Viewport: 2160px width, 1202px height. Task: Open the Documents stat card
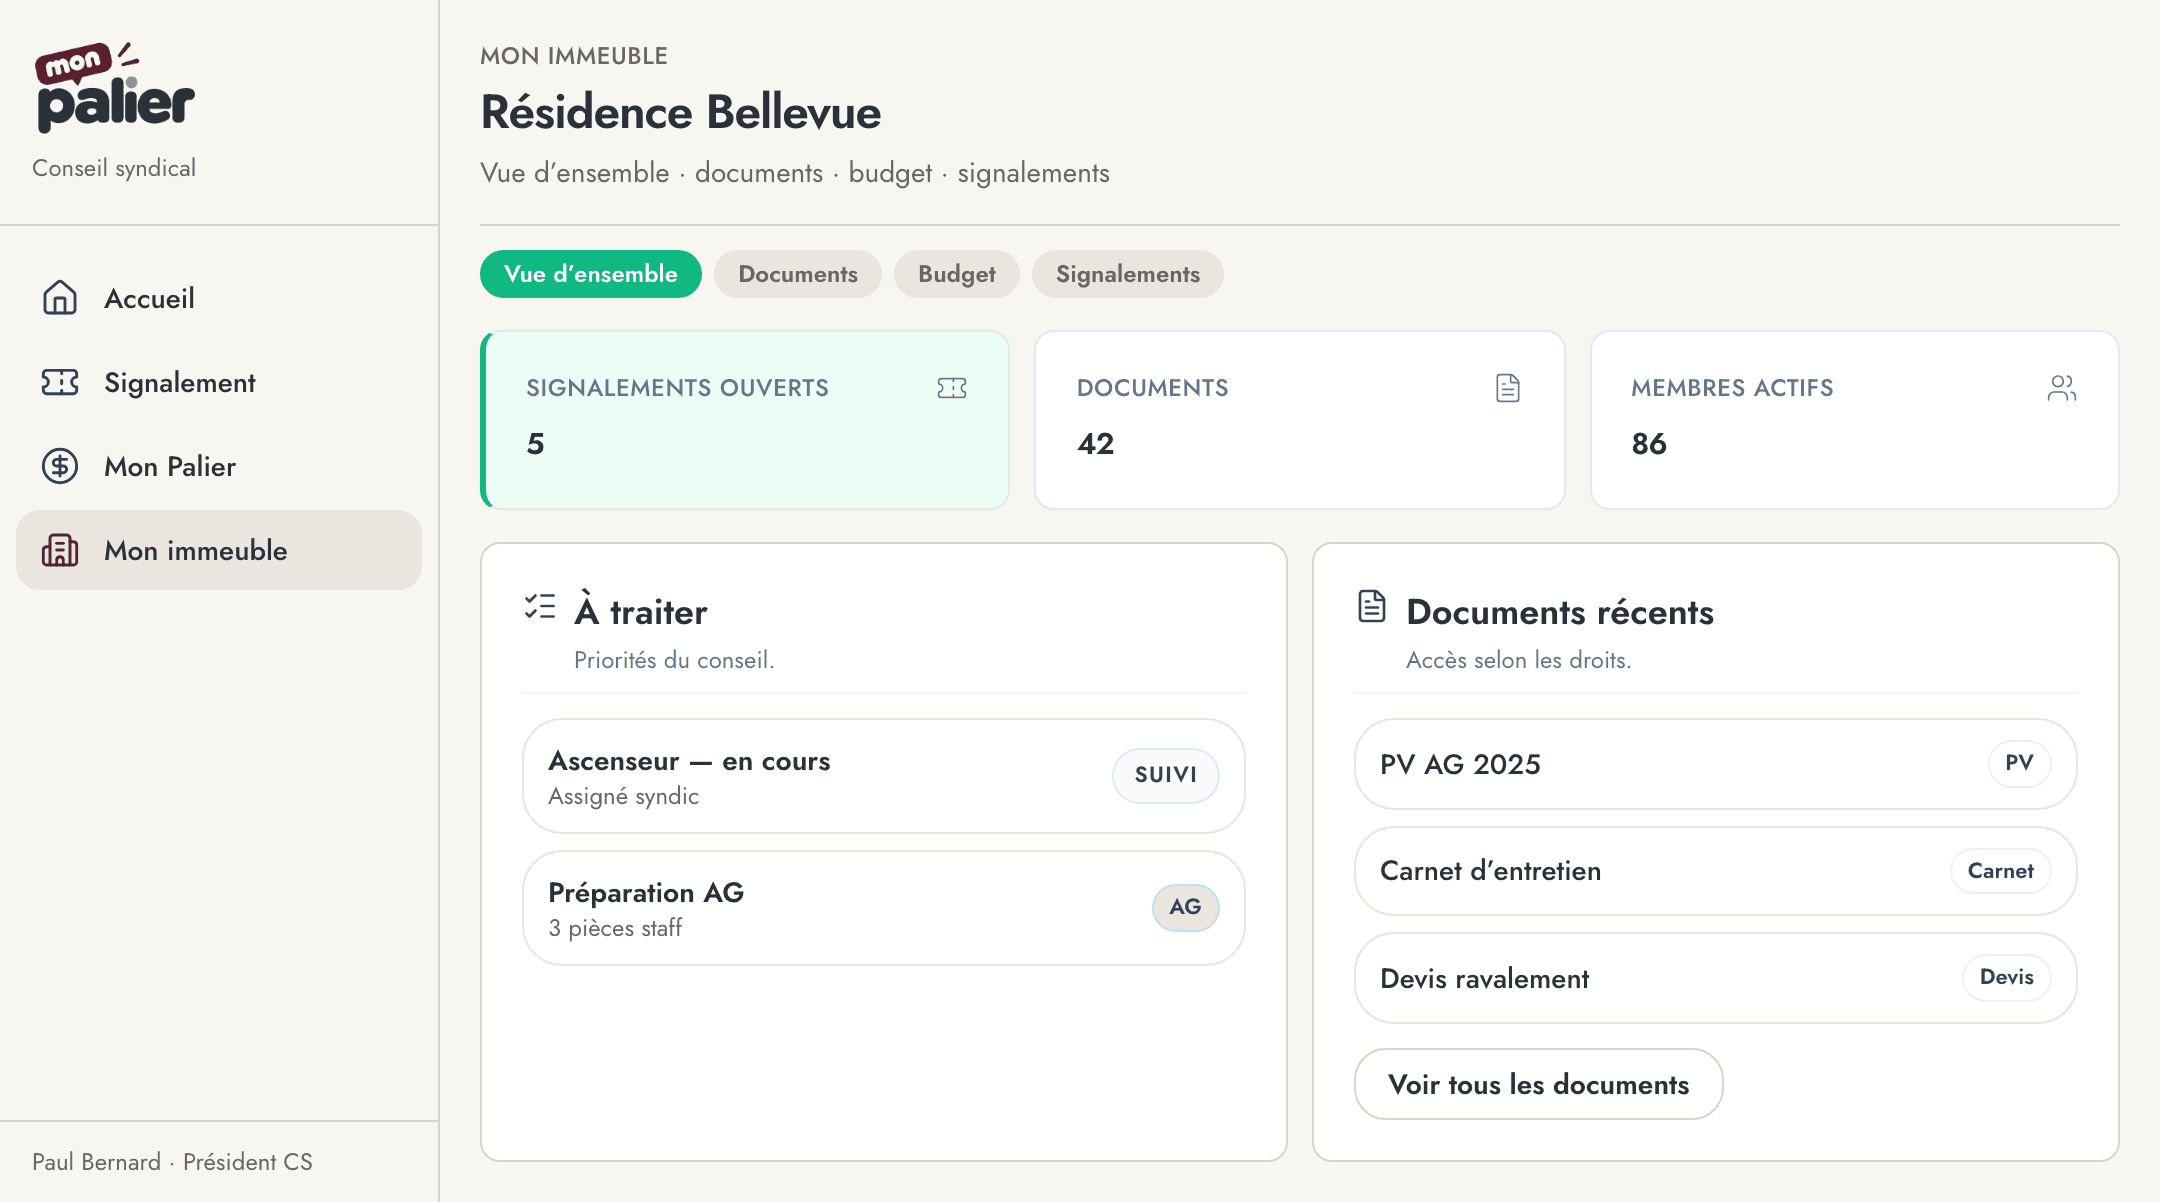click(x=1300, y=420)
